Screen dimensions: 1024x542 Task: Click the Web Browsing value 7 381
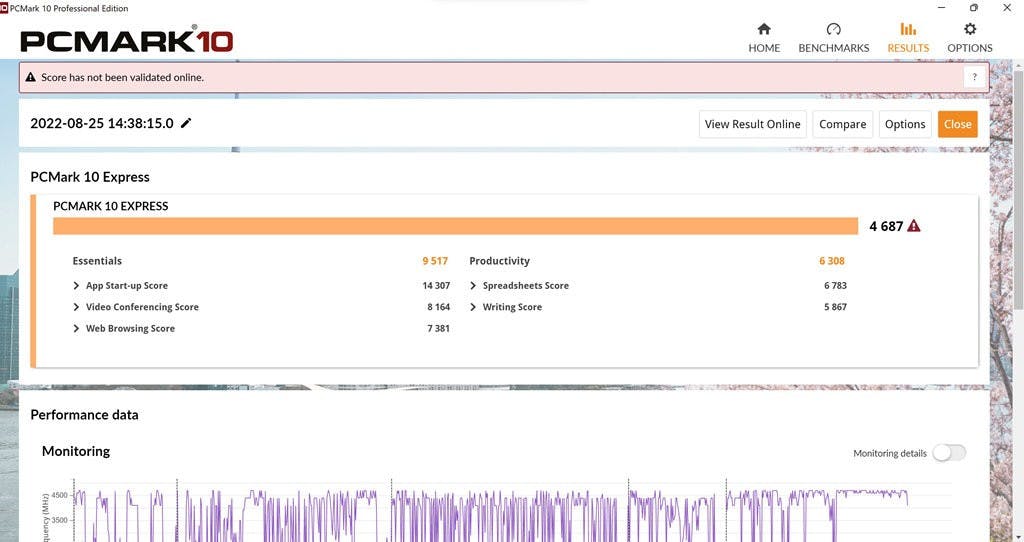pos(439,328)
